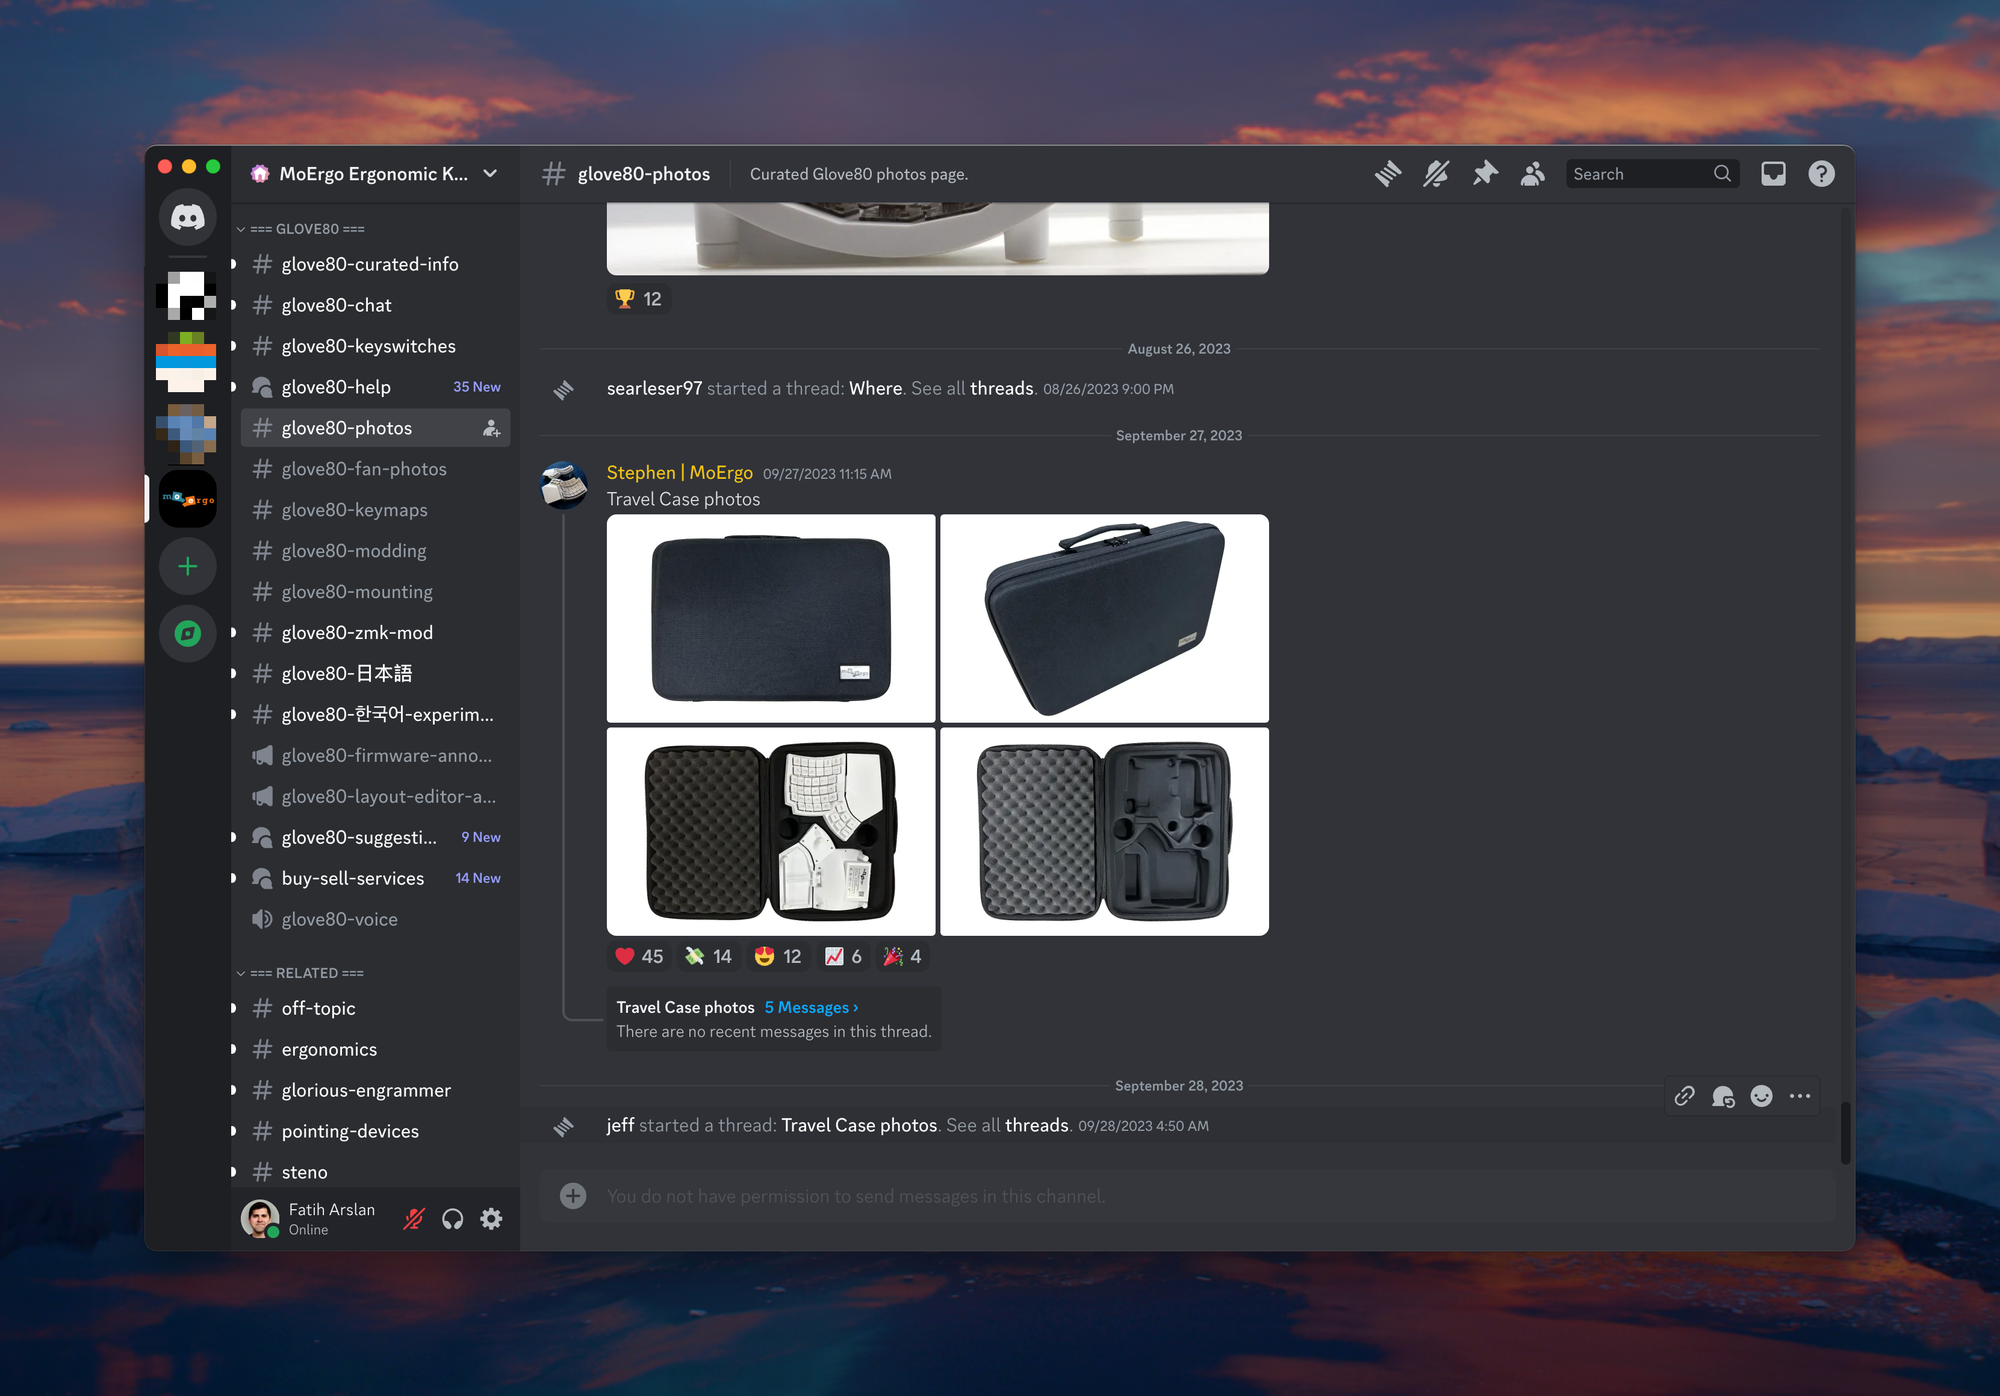
Task: Open the glove80-keymaps channel
Action: coord(354,510)
